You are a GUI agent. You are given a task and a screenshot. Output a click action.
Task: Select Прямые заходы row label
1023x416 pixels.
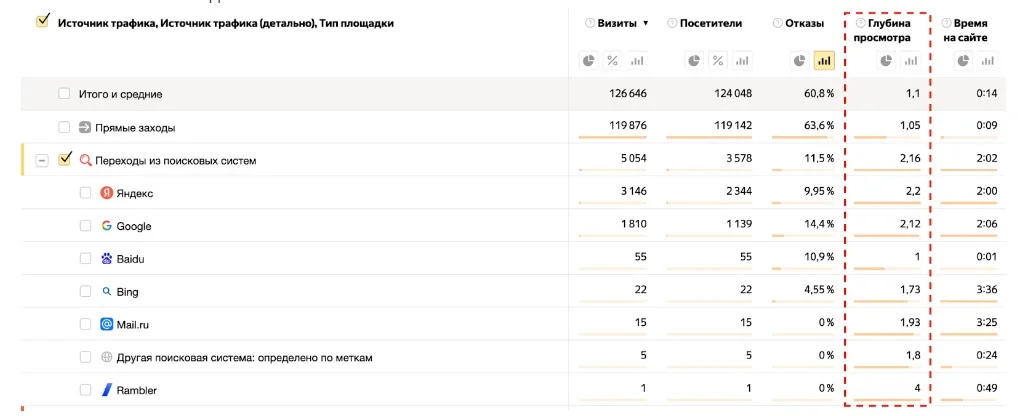pyautogui.click(x=135, y=128)
